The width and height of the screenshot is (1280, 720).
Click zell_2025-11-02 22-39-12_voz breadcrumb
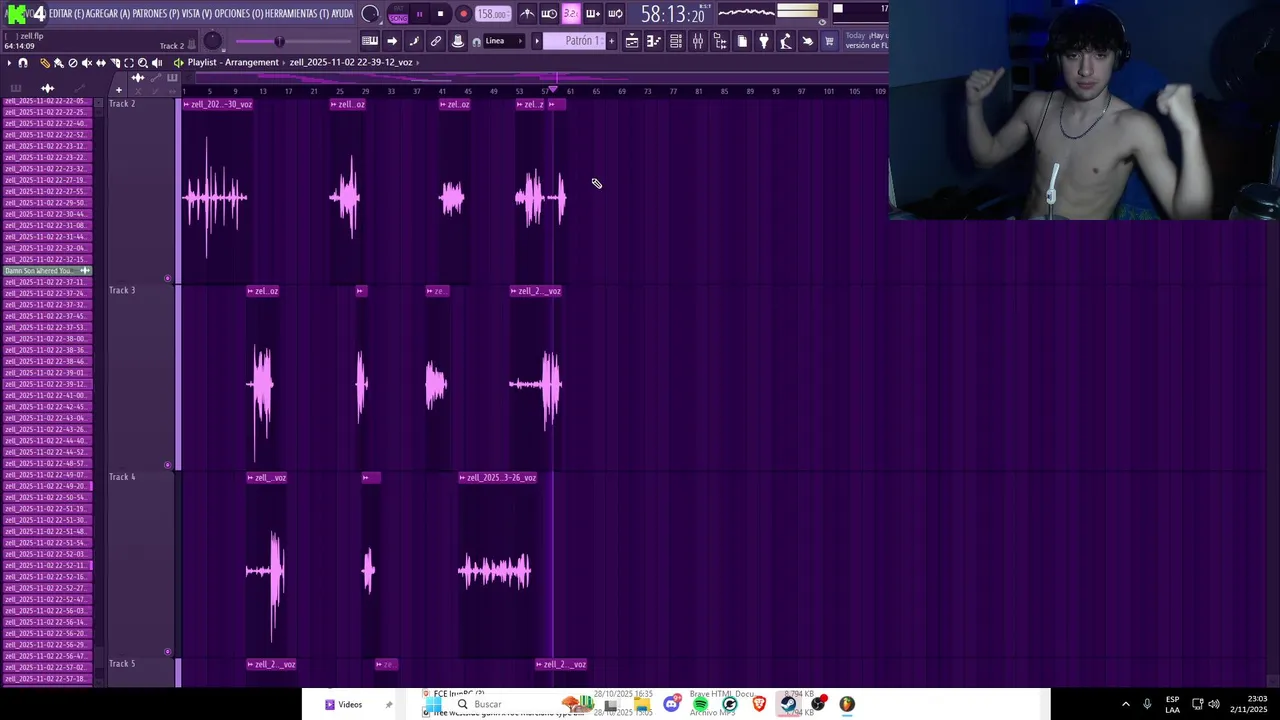pos(351,62)
